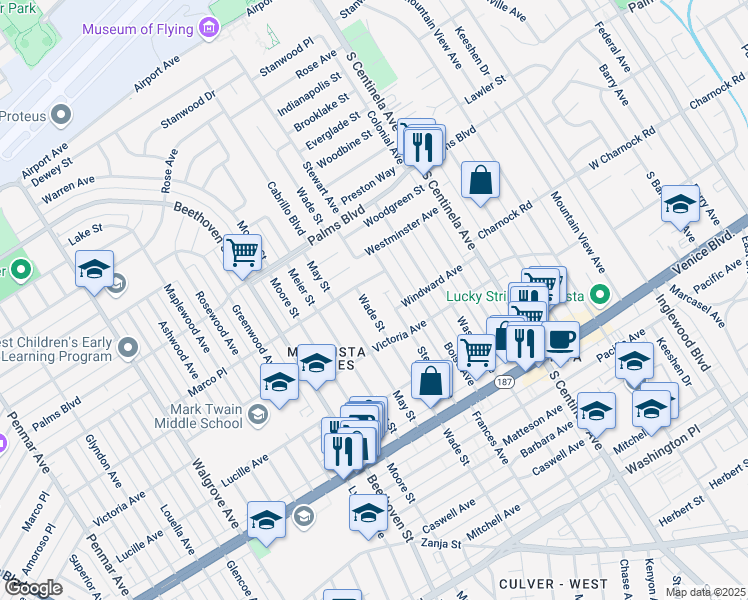The width and height of the screenshot is (748, 600).
Task: Open front restaurant marker at Beethoven and Venice
Action: pyautogui.click(x=343, y=454)
